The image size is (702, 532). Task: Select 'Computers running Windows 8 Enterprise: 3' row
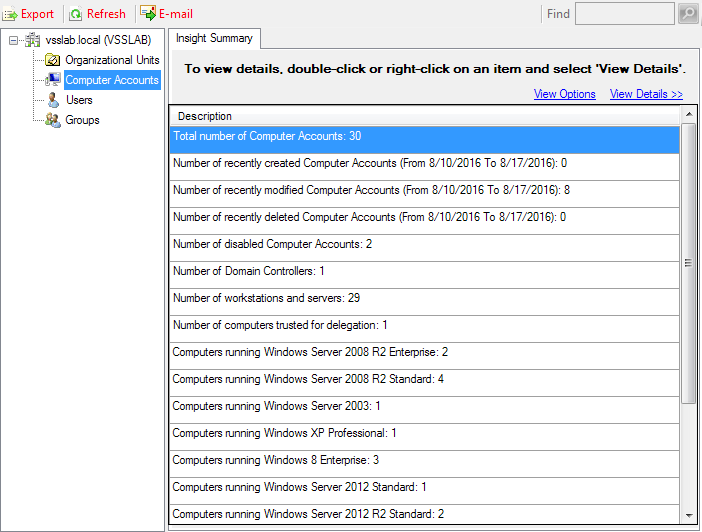tap(424, 464)
